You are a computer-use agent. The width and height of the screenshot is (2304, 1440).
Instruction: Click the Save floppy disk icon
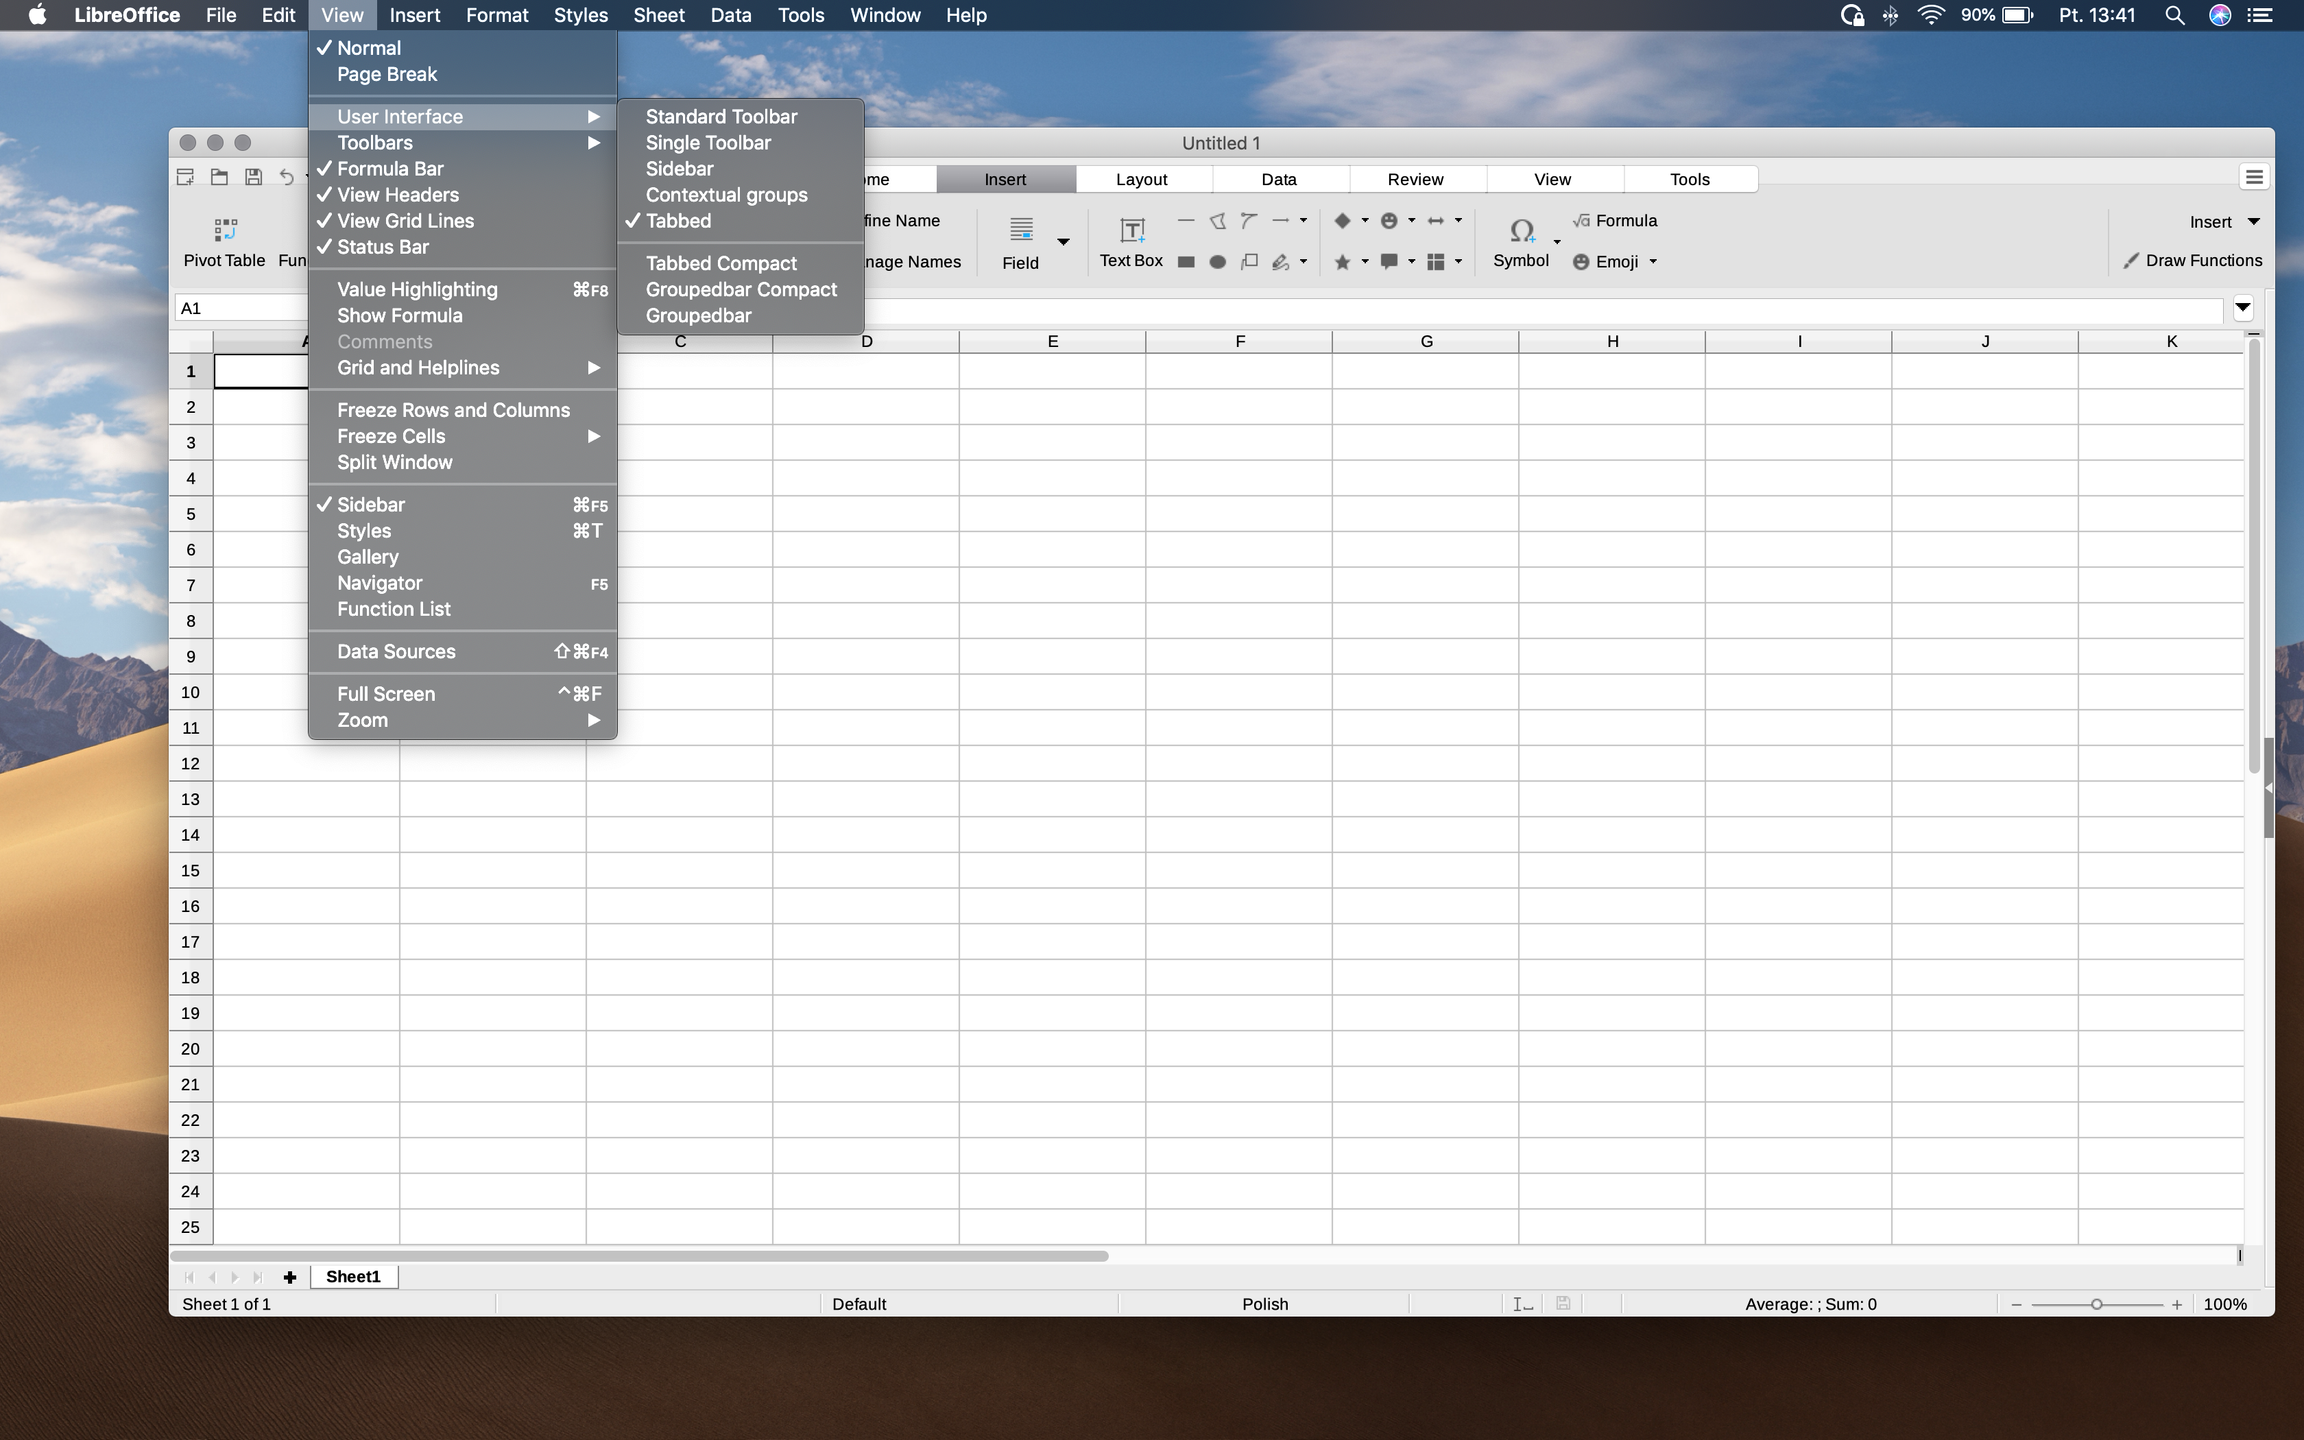point(254,177)
